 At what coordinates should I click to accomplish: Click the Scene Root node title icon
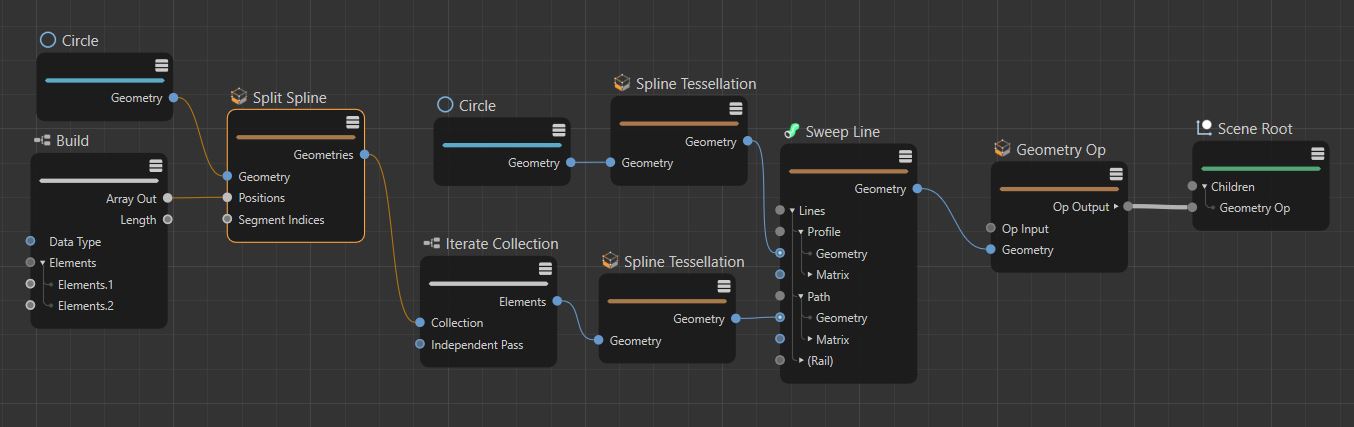click(1205, 128)
